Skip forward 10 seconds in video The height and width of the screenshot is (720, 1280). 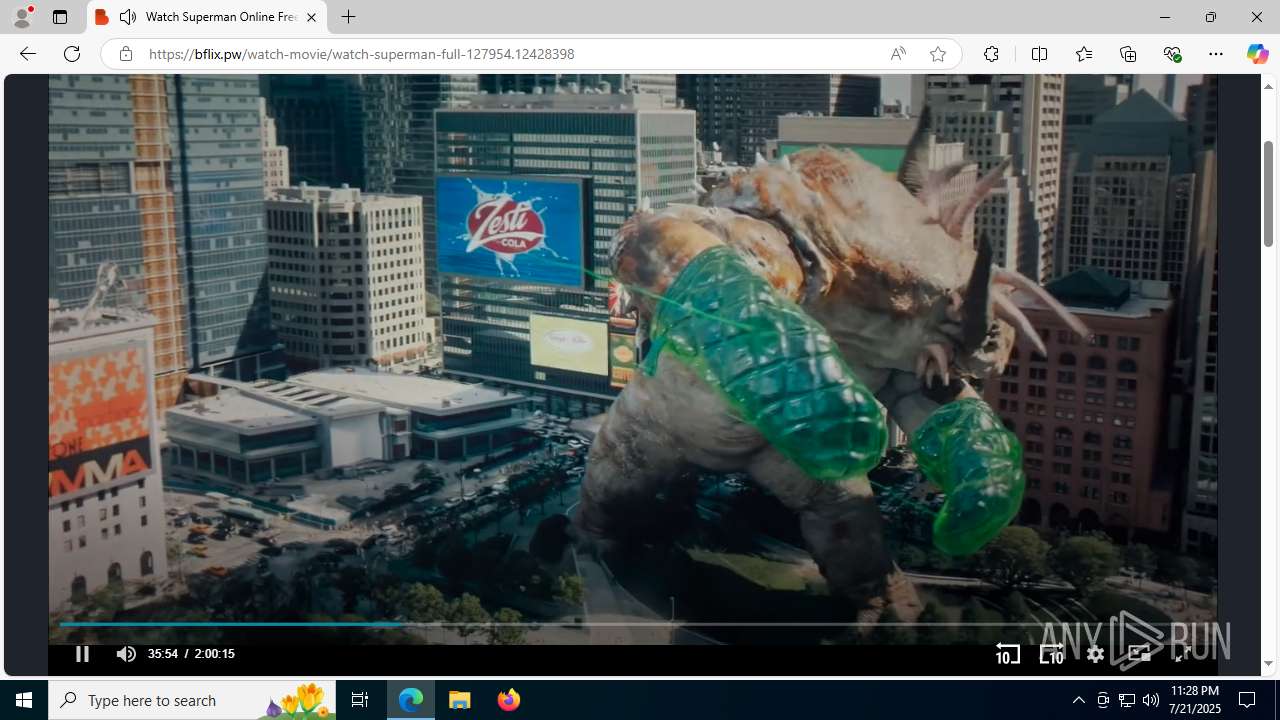(1051, 654)
